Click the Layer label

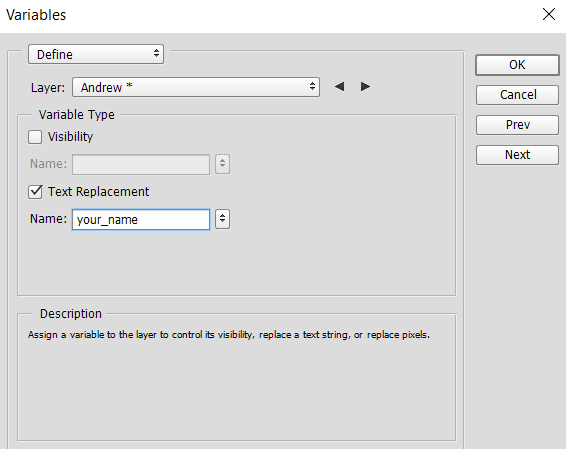pos(48,88)
